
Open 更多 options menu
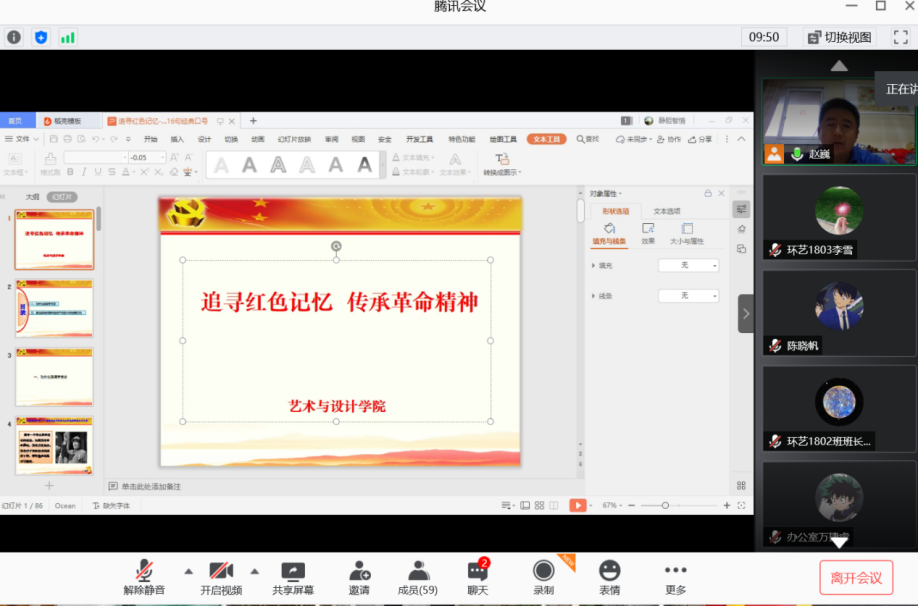tap(676, 577)
